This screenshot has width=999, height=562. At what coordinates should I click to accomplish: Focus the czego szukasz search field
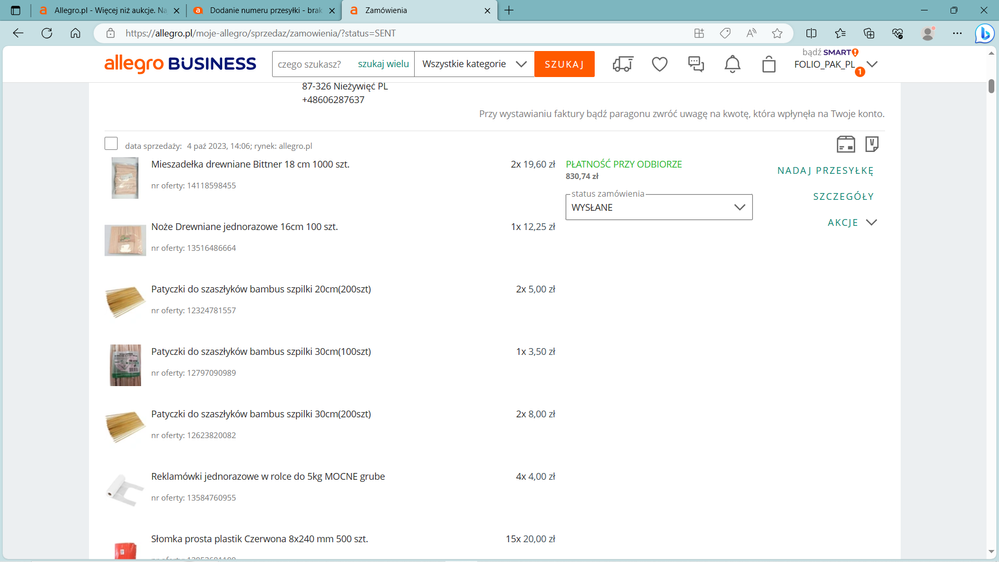click(x=314, y=64)
